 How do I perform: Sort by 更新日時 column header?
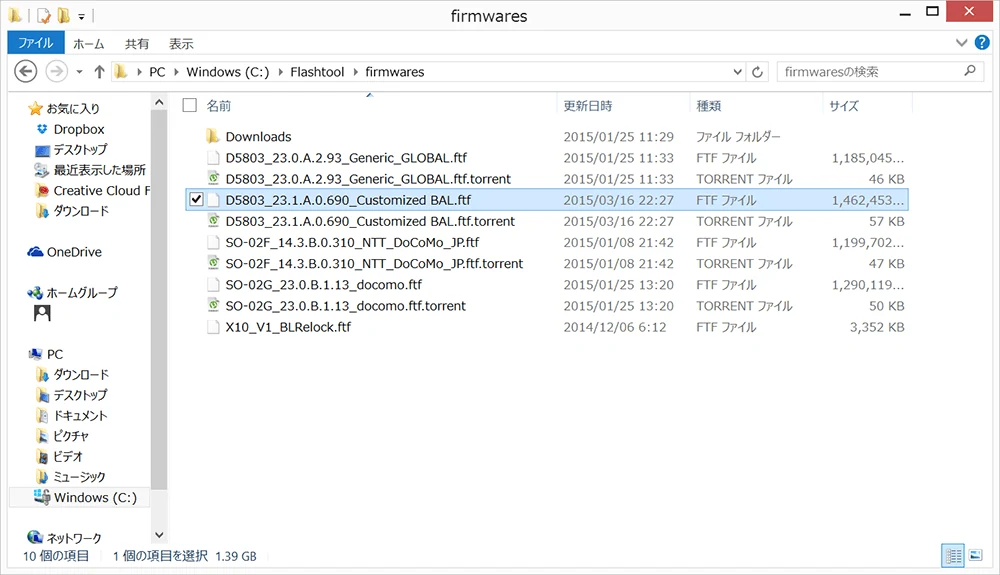pos(587,105)
